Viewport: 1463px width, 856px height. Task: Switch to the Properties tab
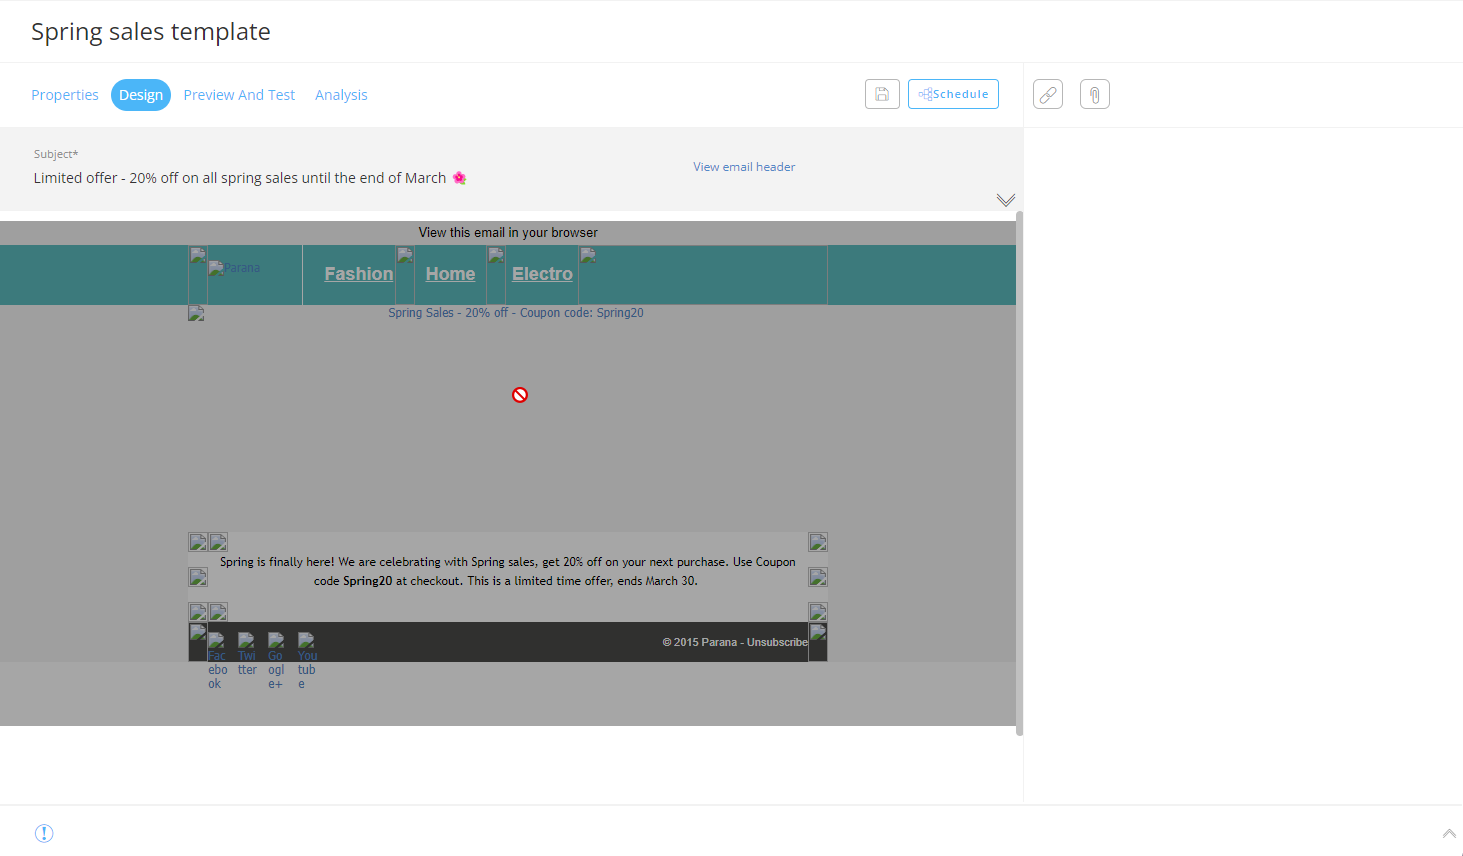pos(65,95)
